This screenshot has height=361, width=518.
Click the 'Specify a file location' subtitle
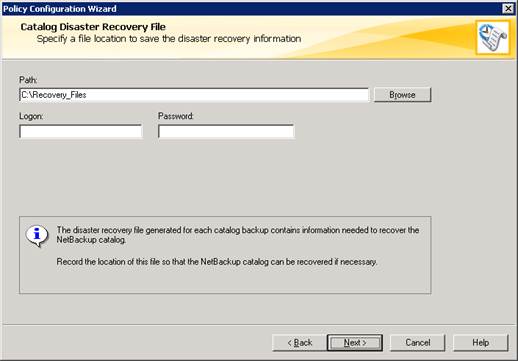pyautogui.click(x=169, y=39)
